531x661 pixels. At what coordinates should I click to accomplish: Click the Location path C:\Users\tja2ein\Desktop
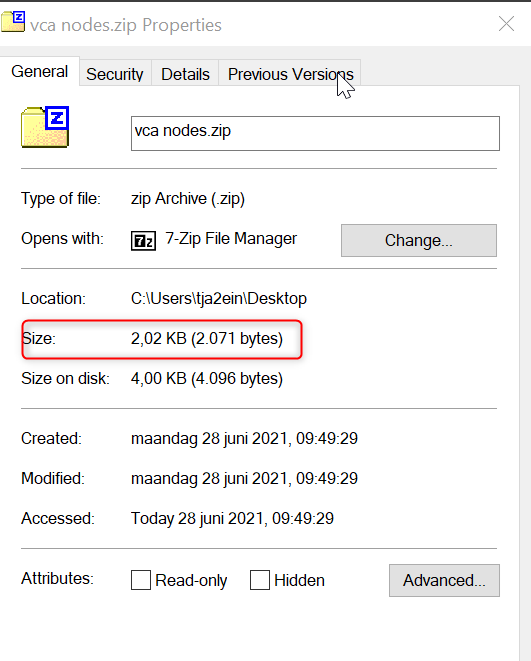219,298
